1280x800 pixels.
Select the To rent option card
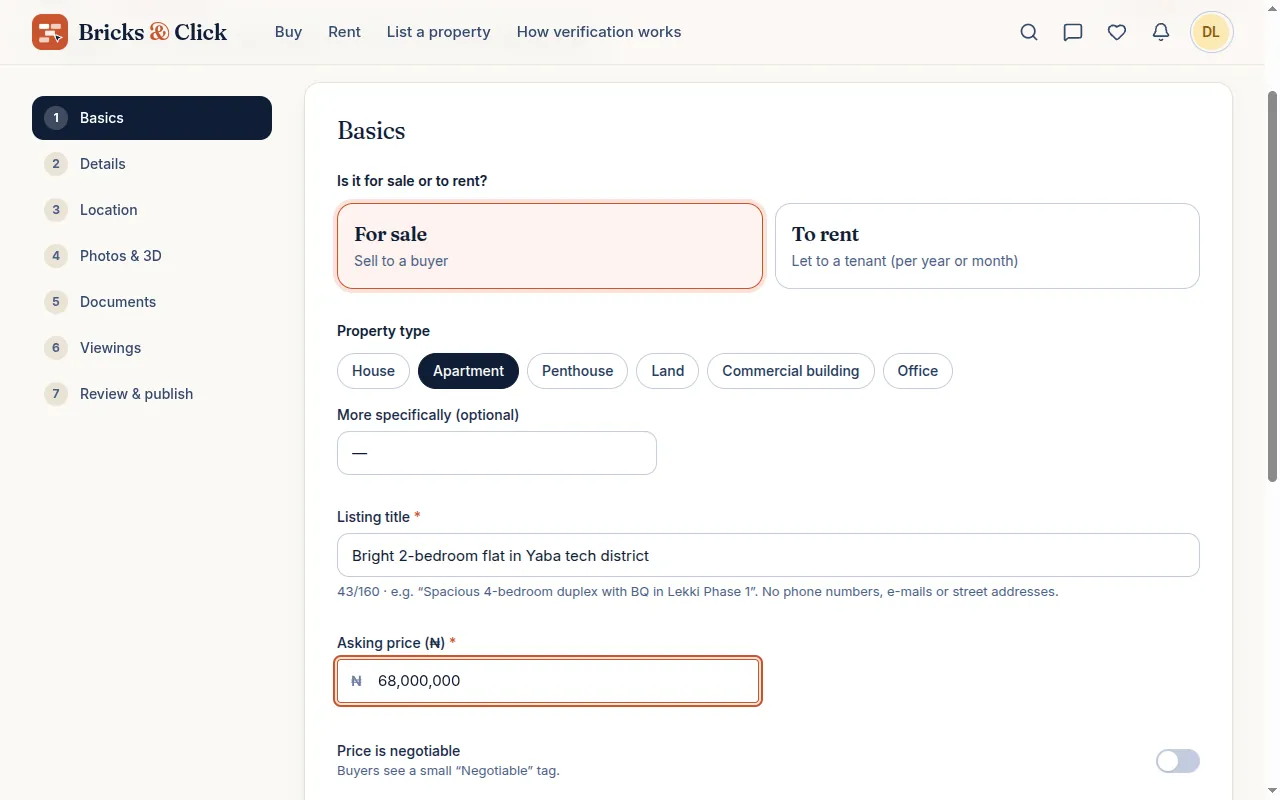click(987, 246)
